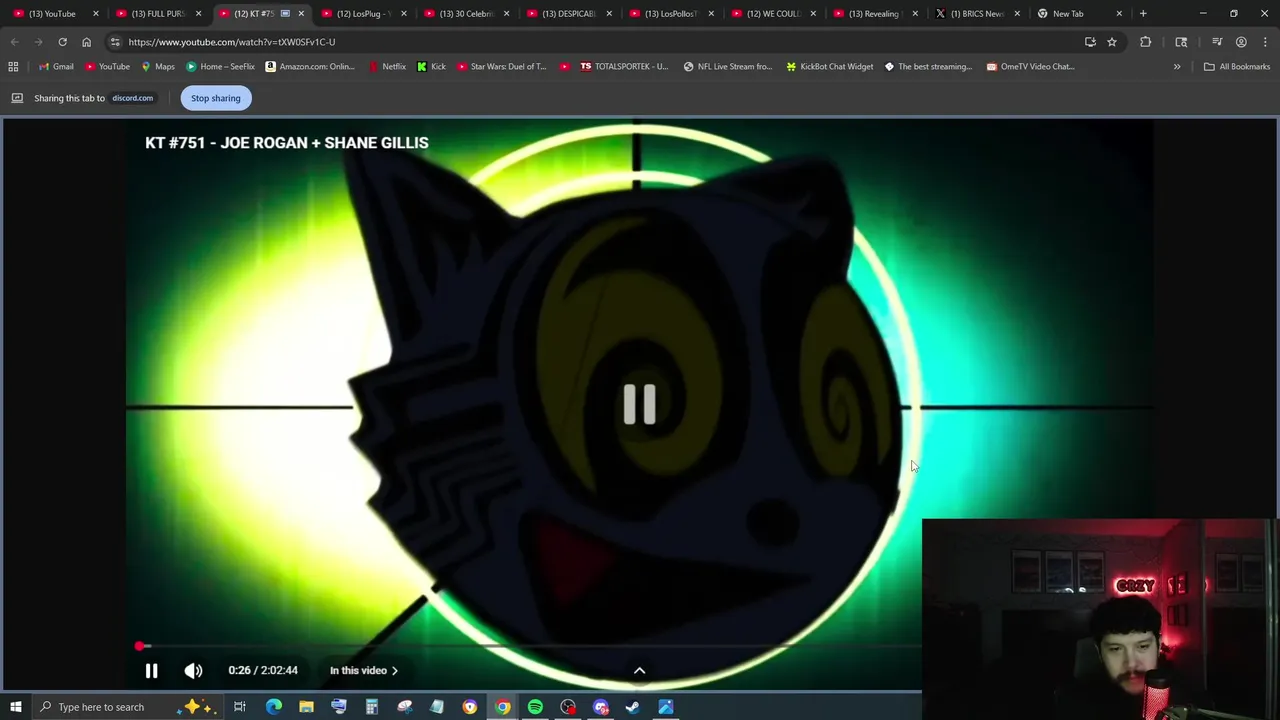Screen dimensions: 1280x720
Task: Open Spotify from the taskbar
Action: 535,707
